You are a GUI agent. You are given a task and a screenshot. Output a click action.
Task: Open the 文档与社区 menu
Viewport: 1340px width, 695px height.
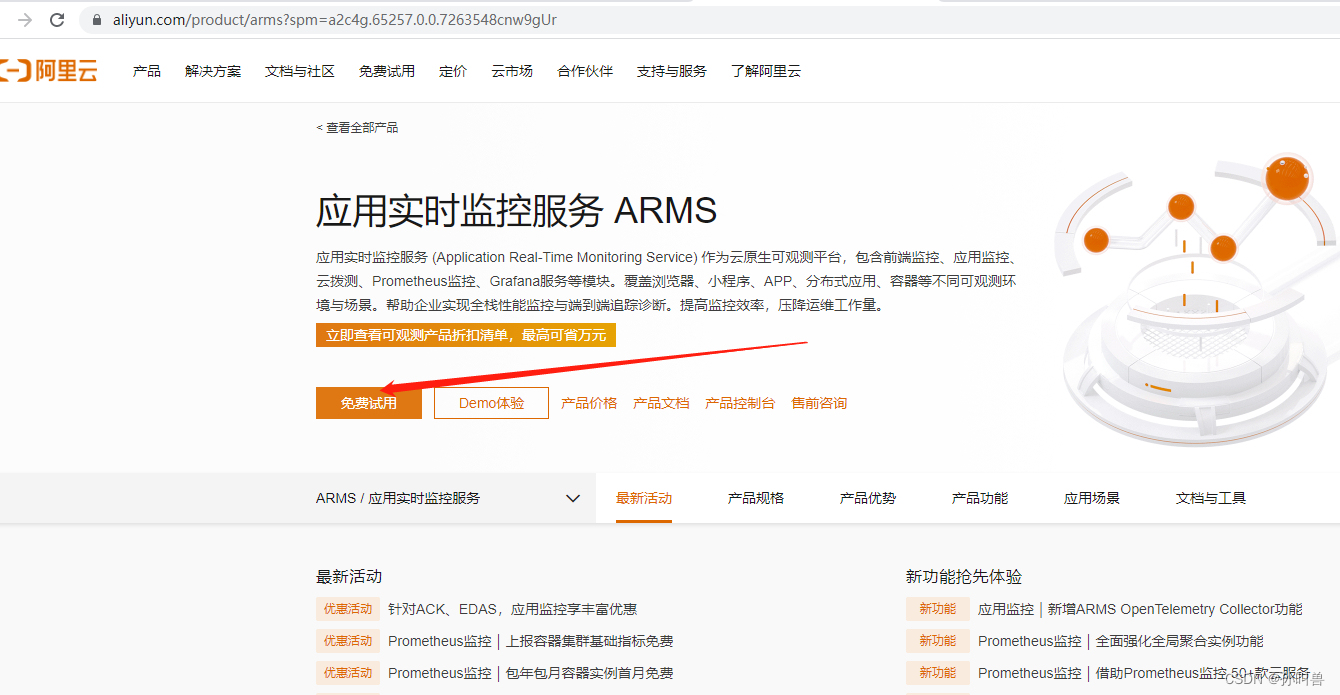[x=300, y=71]
